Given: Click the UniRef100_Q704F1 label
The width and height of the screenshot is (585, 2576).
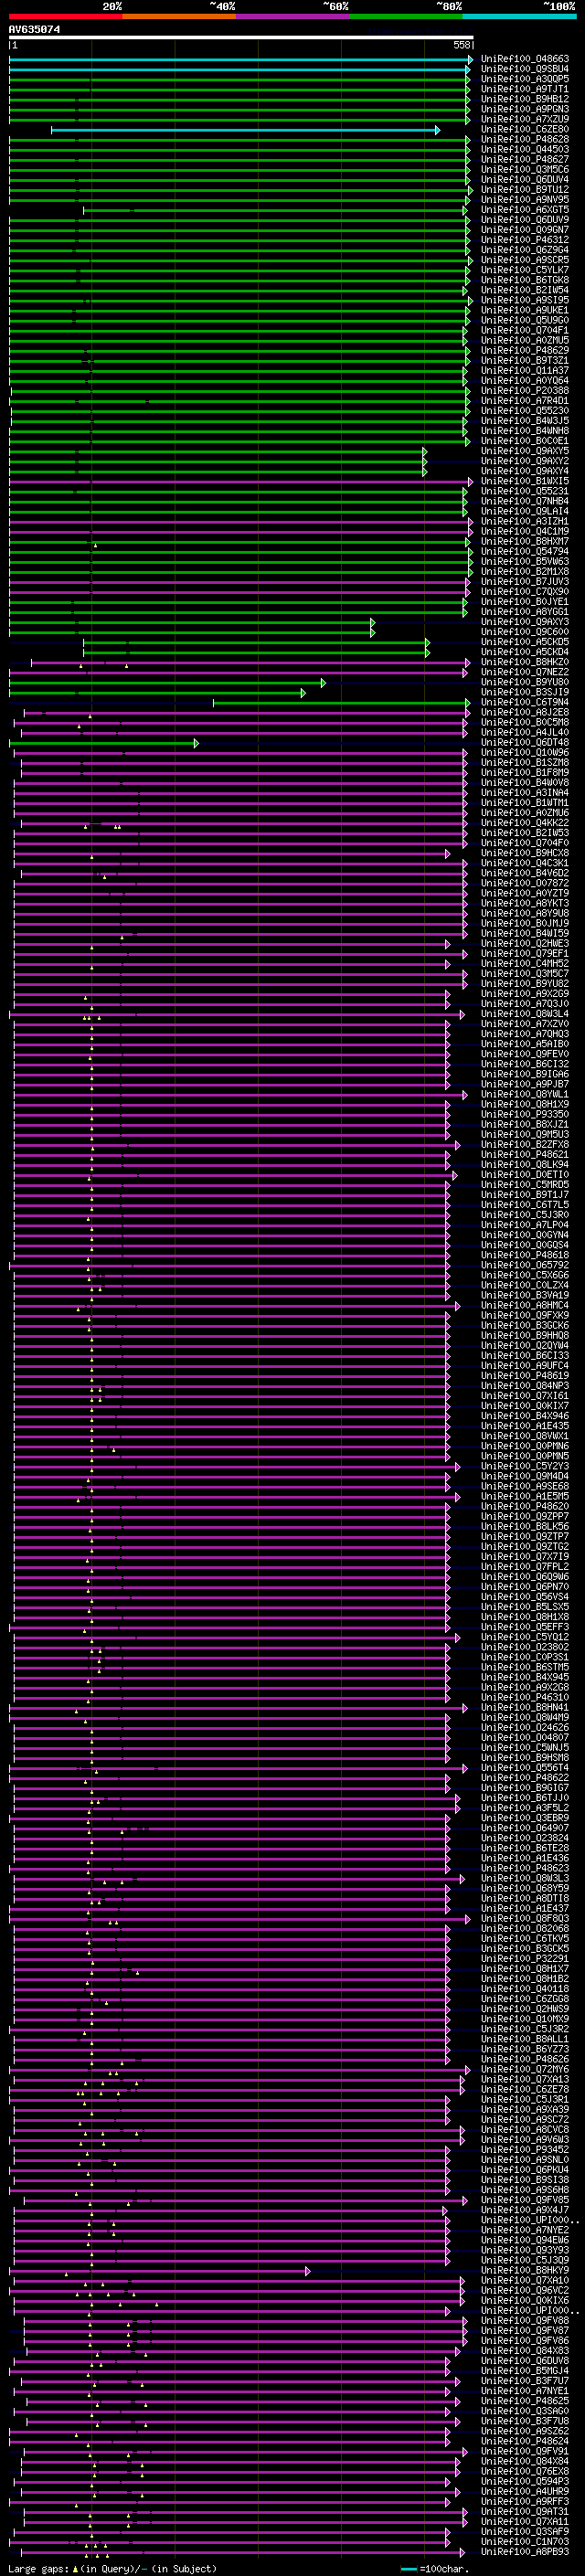Looking at the screenshot, I should click(x=525, y=330).
